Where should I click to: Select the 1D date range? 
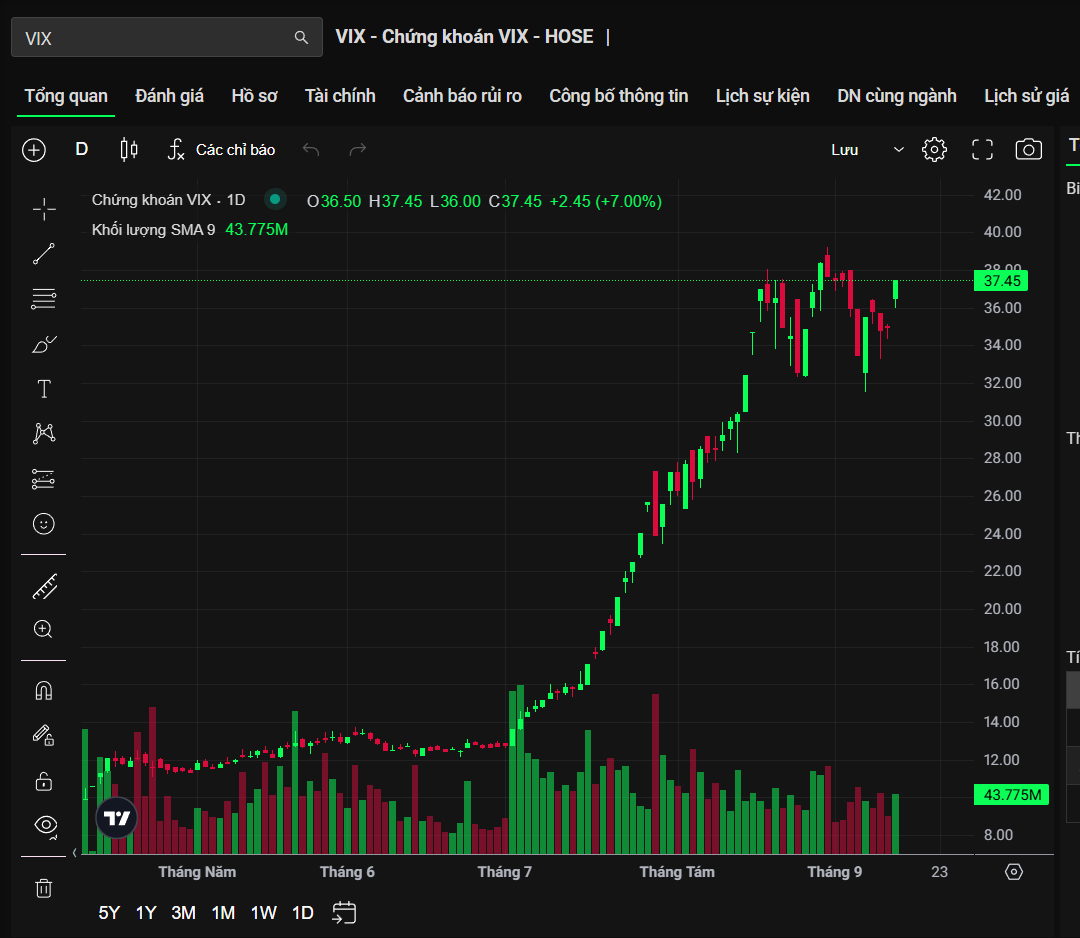click(302, 913)
